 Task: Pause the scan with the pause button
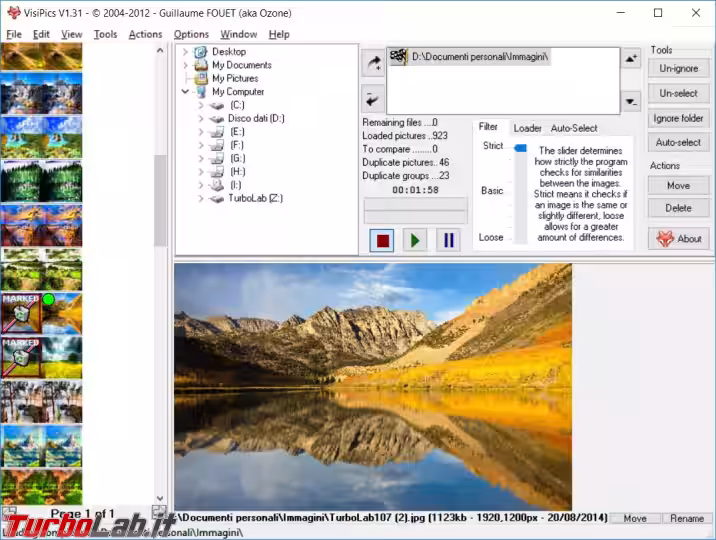(448, 240)
